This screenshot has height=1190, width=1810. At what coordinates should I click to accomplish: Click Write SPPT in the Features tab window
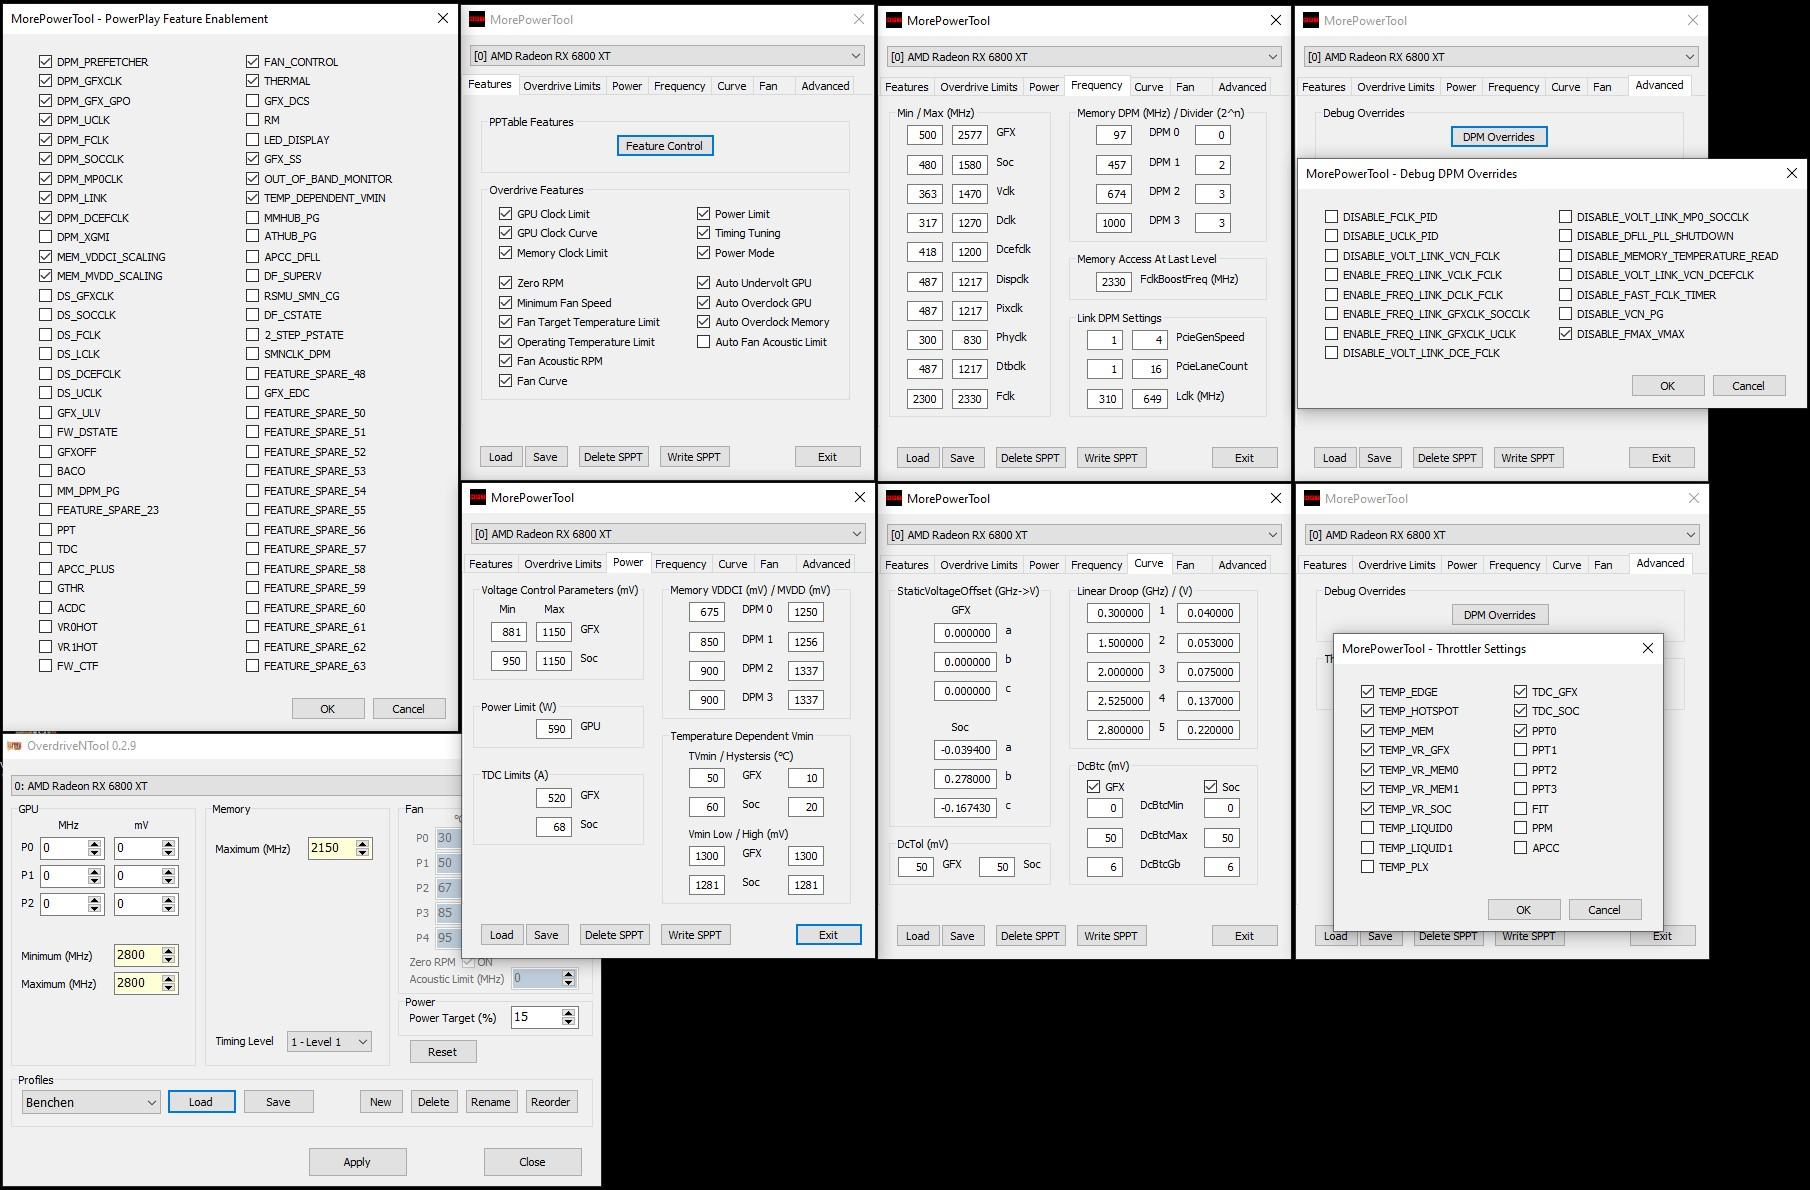tap(694, 457)
